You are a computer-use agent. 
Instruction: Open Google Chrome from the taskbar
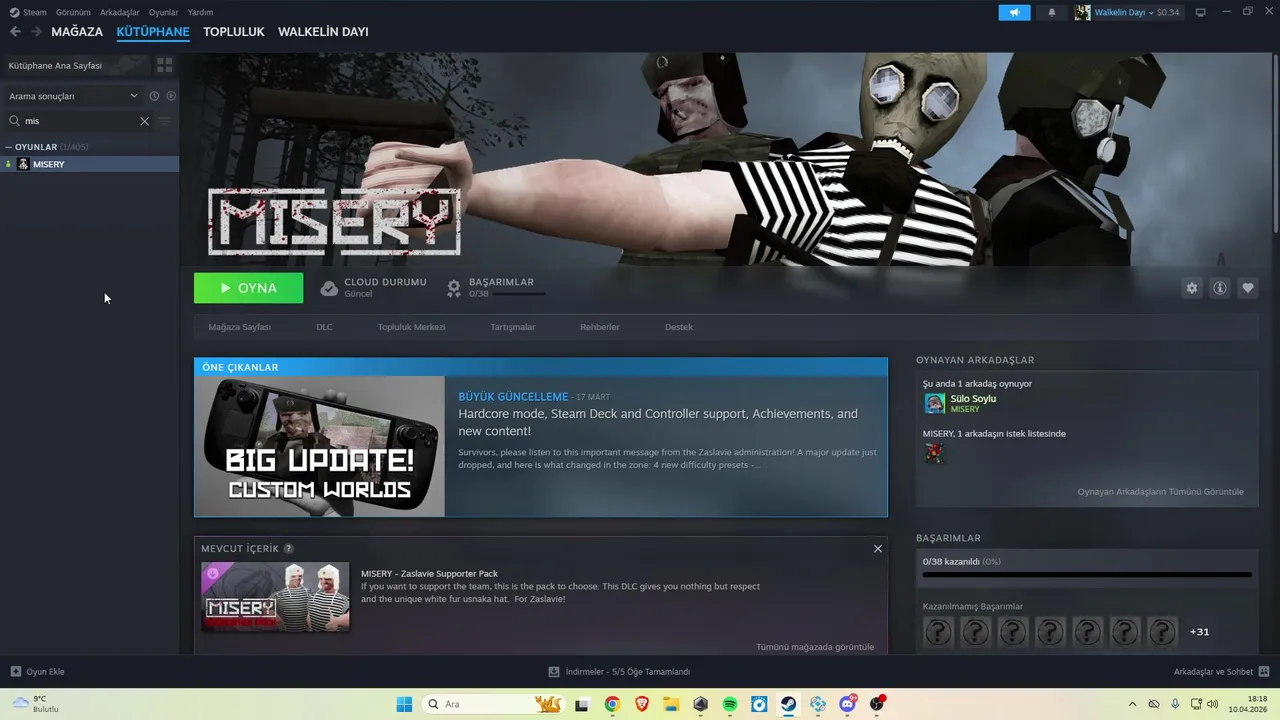pyautogui.click(x=612, y=704)
